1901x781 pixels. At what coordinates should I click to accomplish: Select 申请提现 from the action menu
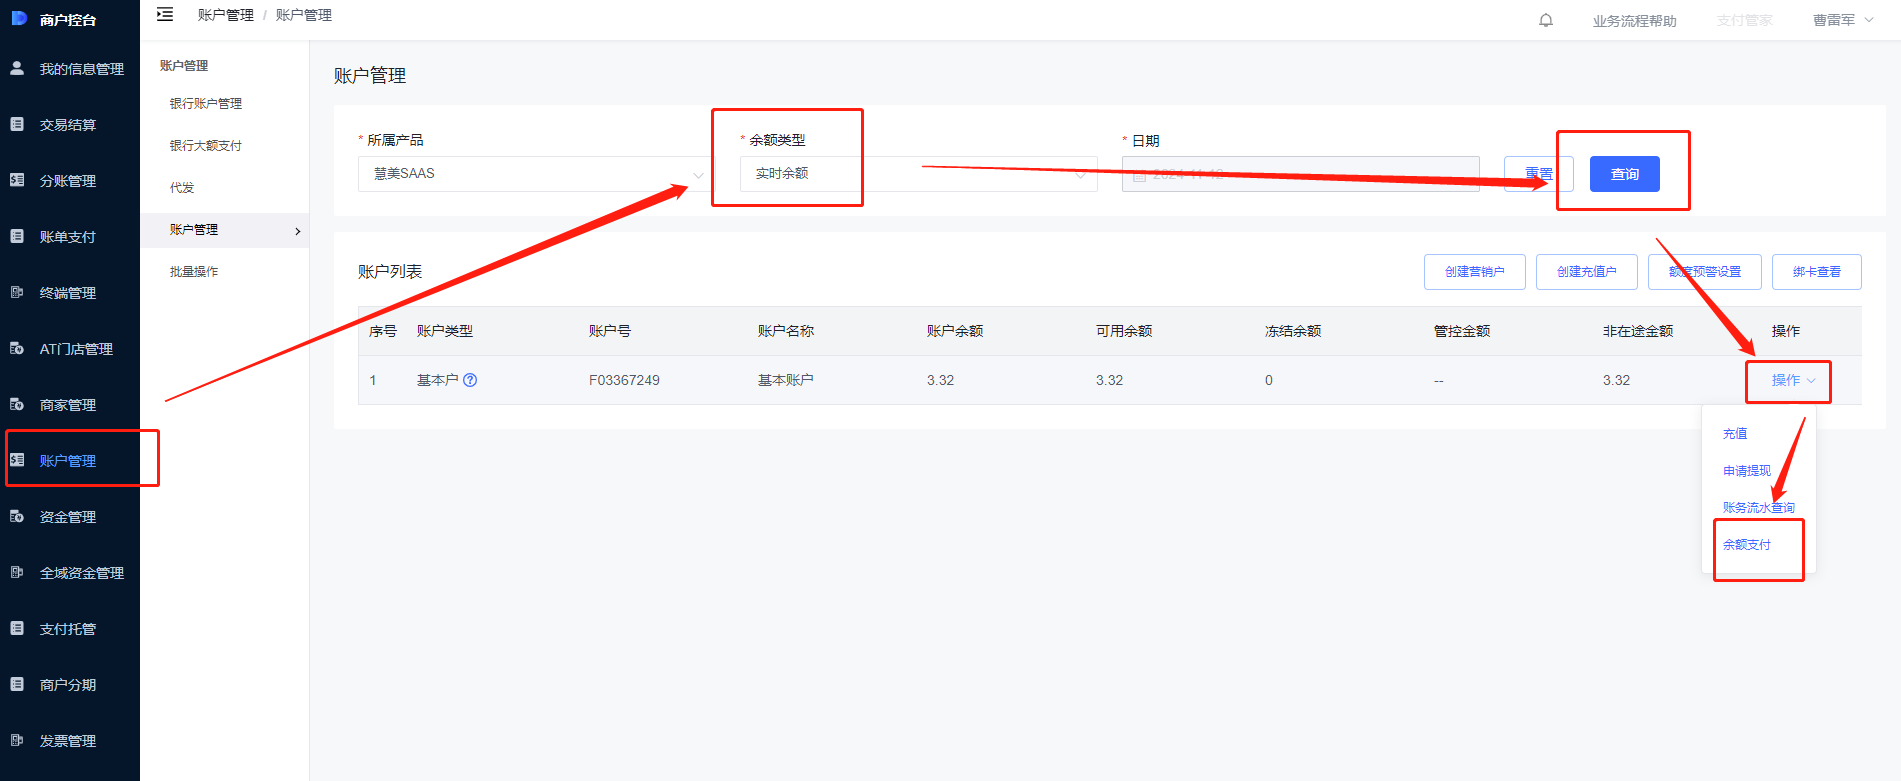pos(1746,471)
